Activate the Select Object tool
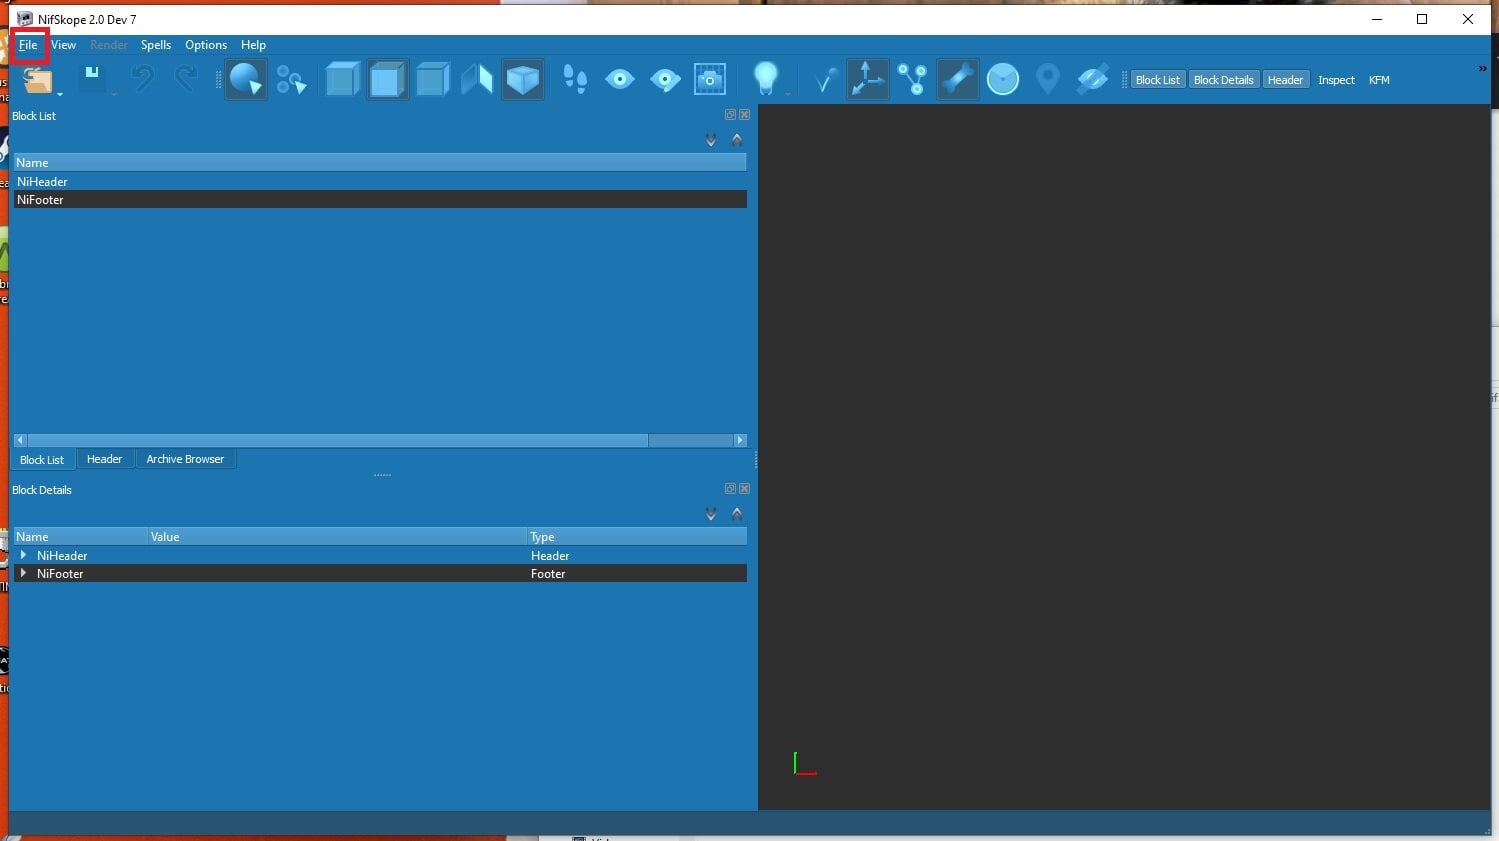This screenshot has height=841, width=1499. click(x=246, y=80)
